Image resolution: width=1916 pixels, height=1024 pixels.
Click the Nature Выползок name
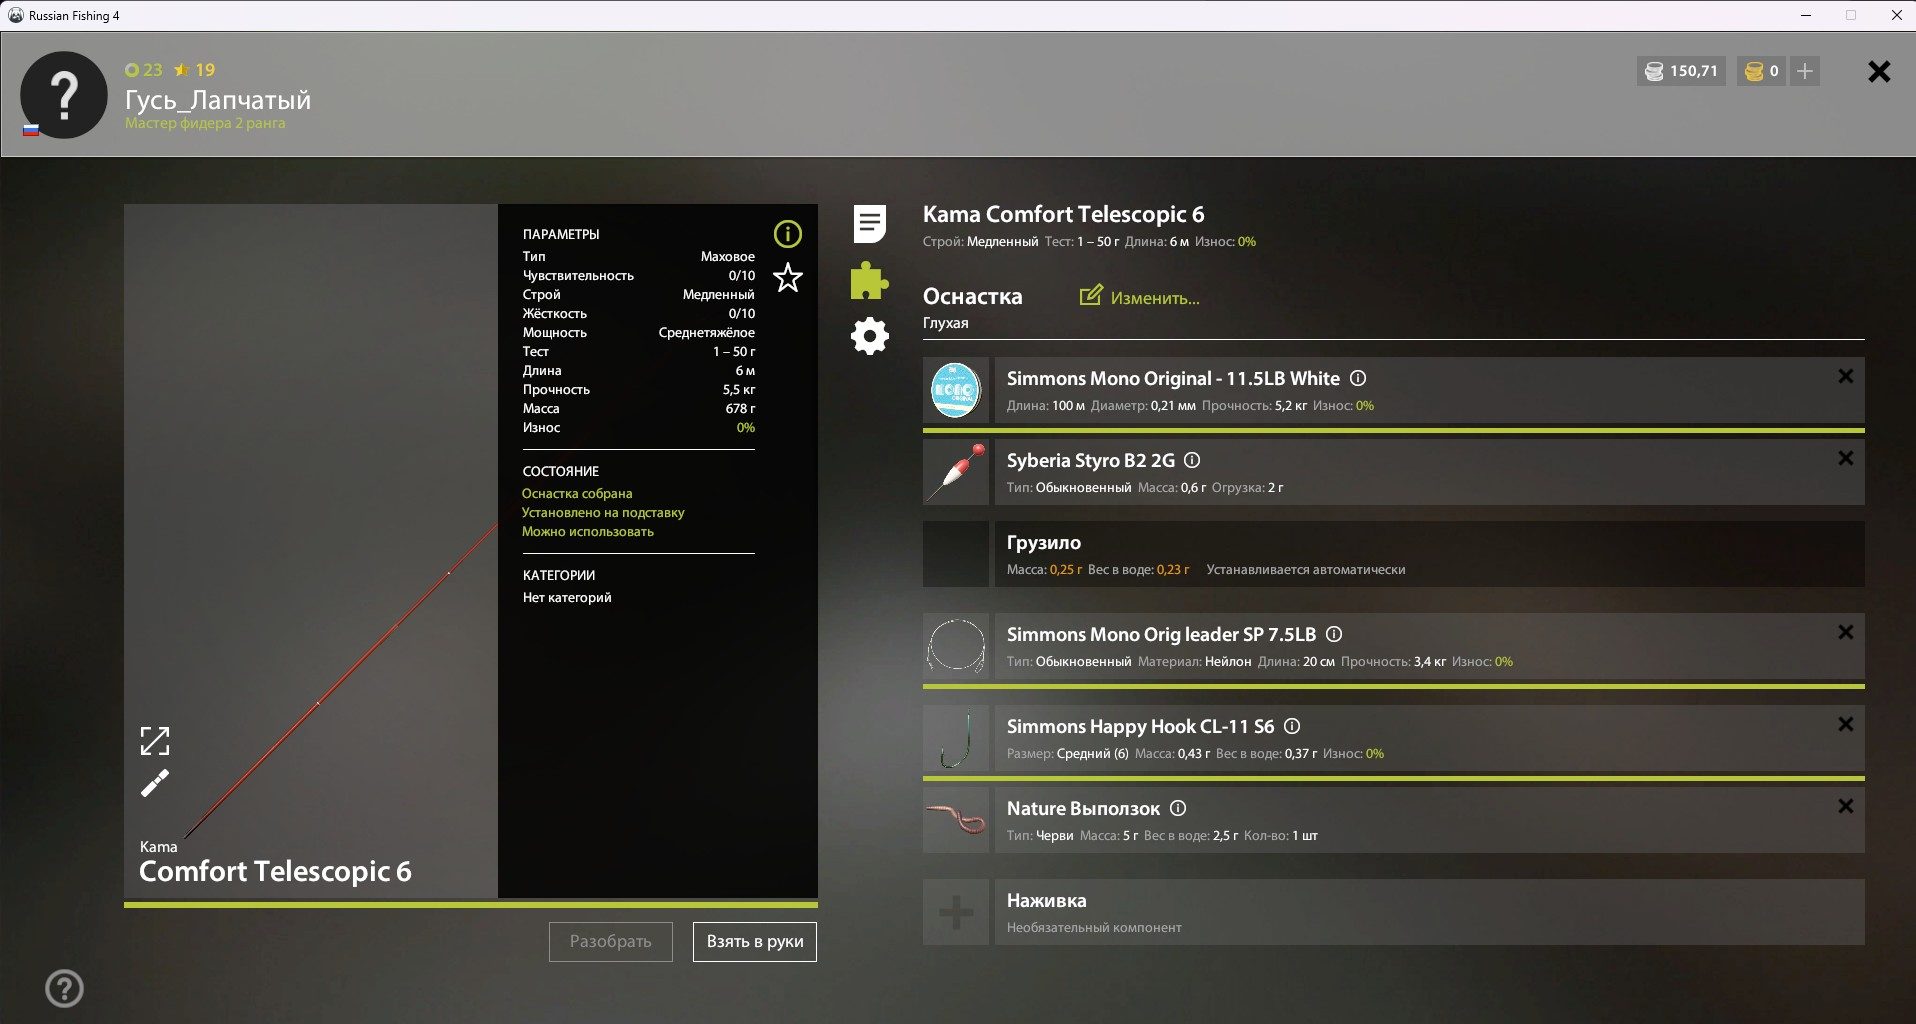[x=1084, y=808]
